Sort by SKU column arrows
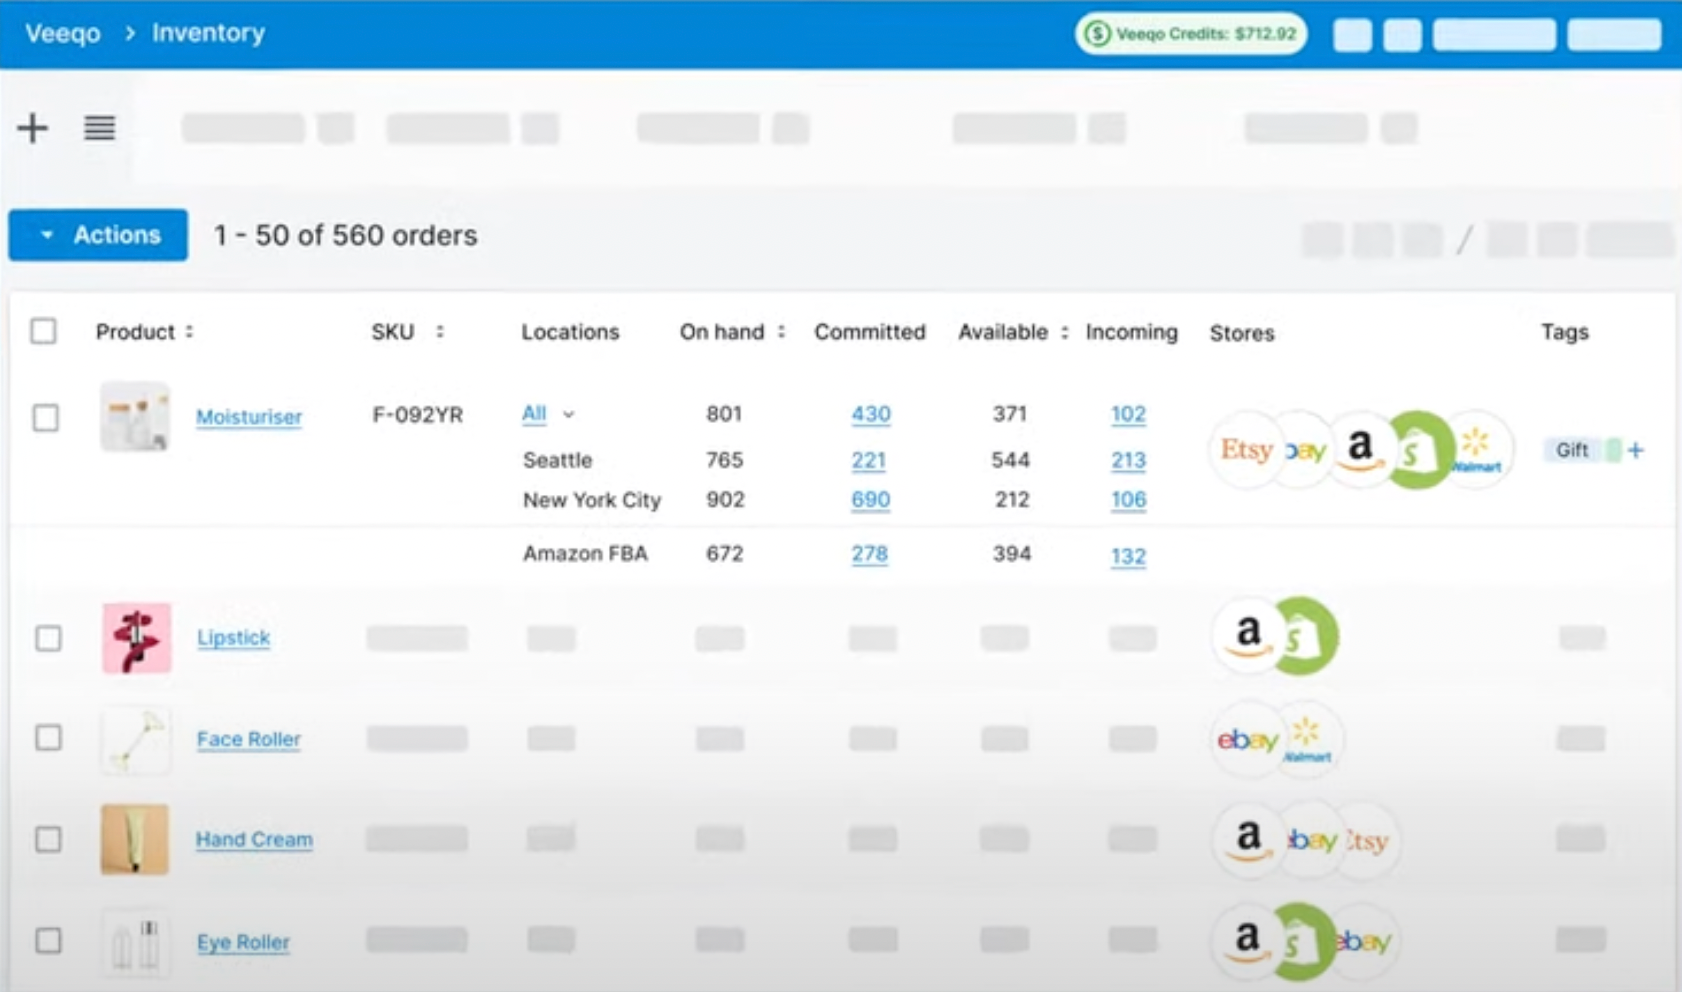 (x=439, y=332)
